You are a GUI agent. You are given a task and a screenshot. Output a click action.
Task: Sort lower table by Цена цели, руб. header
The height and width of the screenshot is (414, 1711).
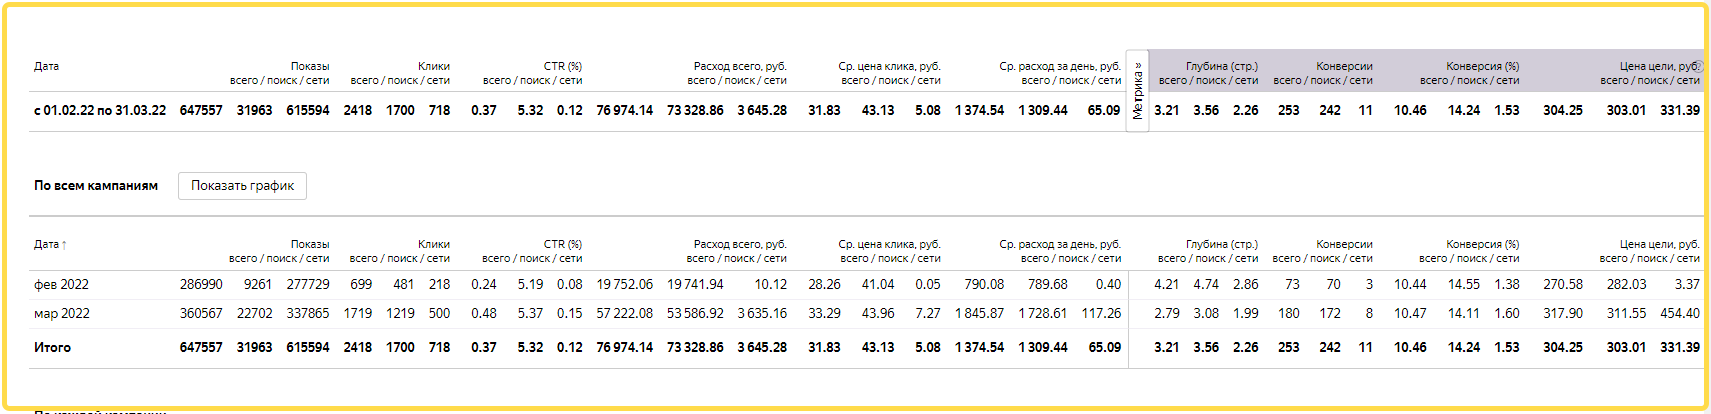pos(1659,244)
